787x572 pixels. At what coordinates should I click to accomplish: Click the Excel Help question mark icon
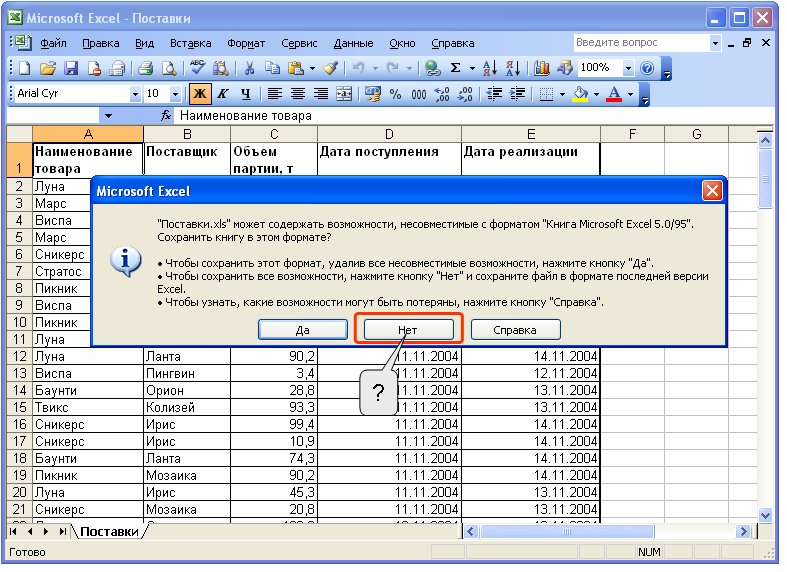coord(647,68)
